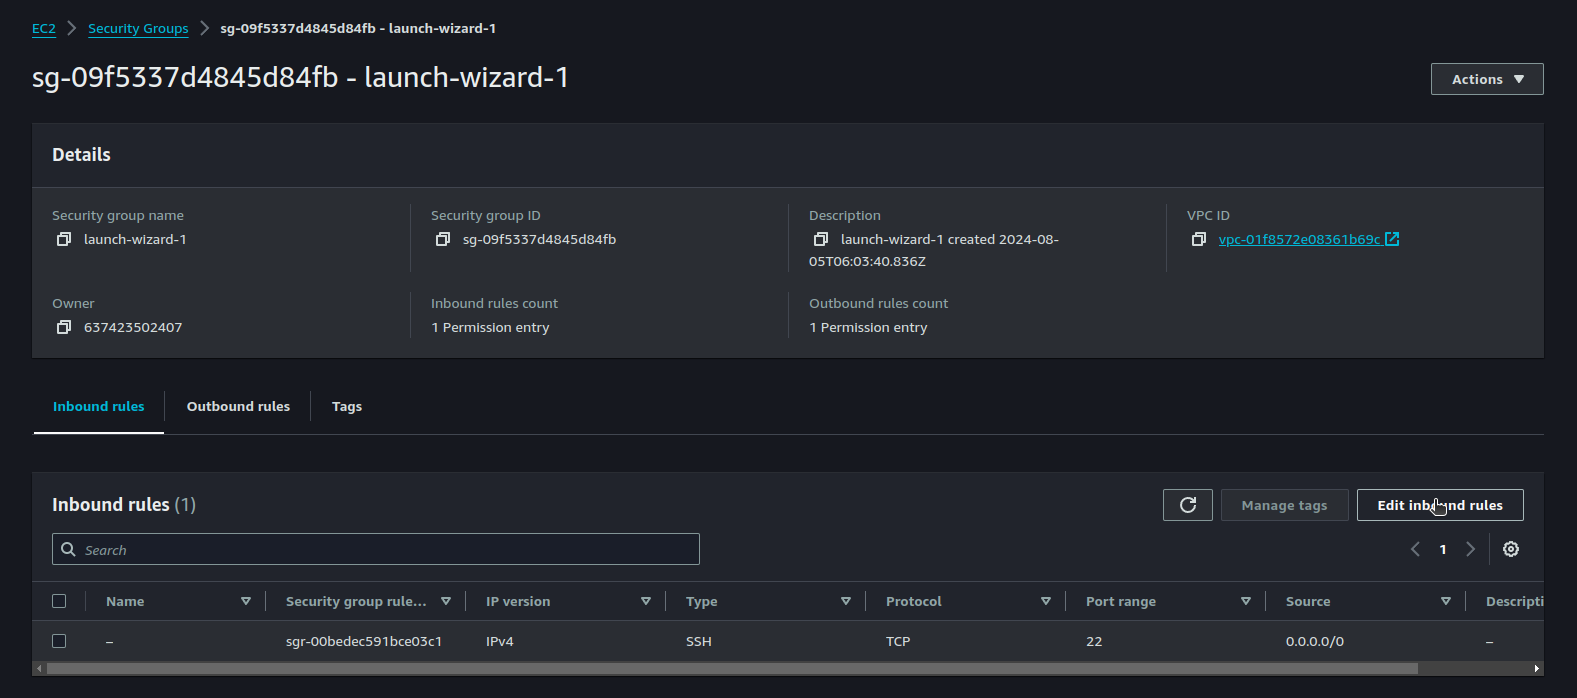The height and width of the screenshot is (698, 1577).
Task: Switch to the Outbound rules tab
Action: [238, 406]
